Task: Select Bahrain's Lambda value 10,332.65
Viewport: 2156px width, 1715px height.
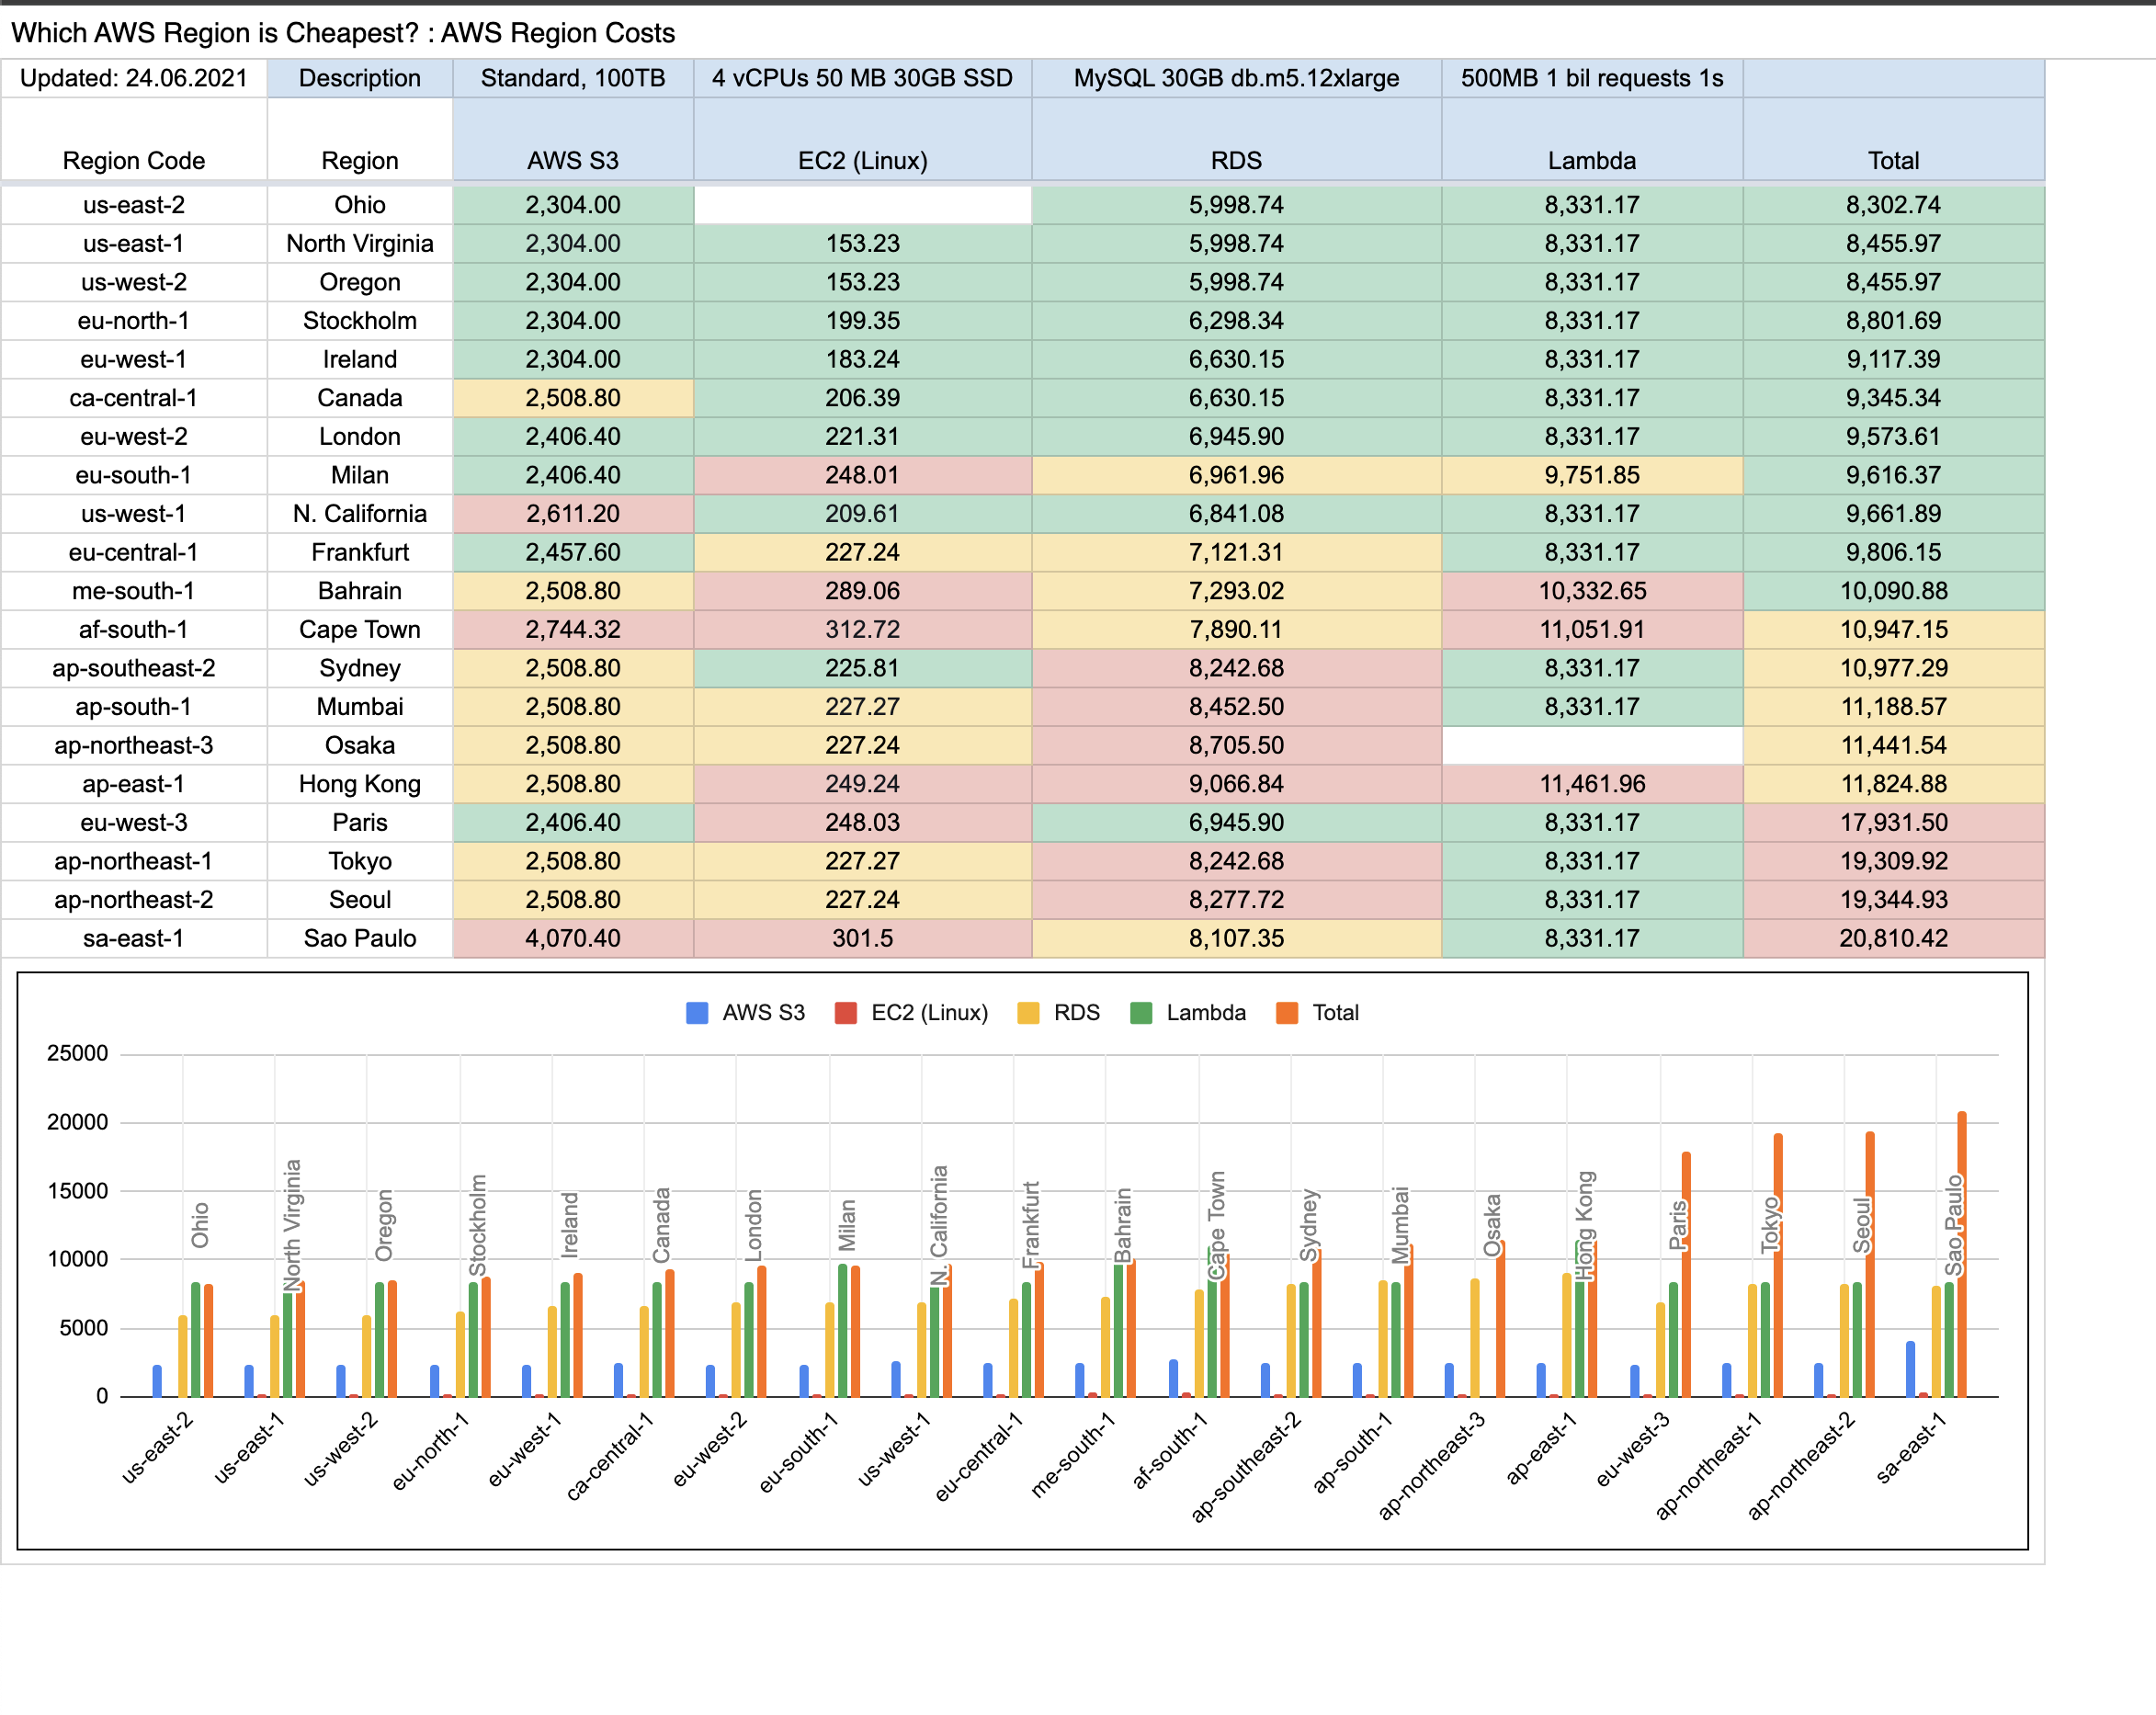Action: coord(1592,591)
